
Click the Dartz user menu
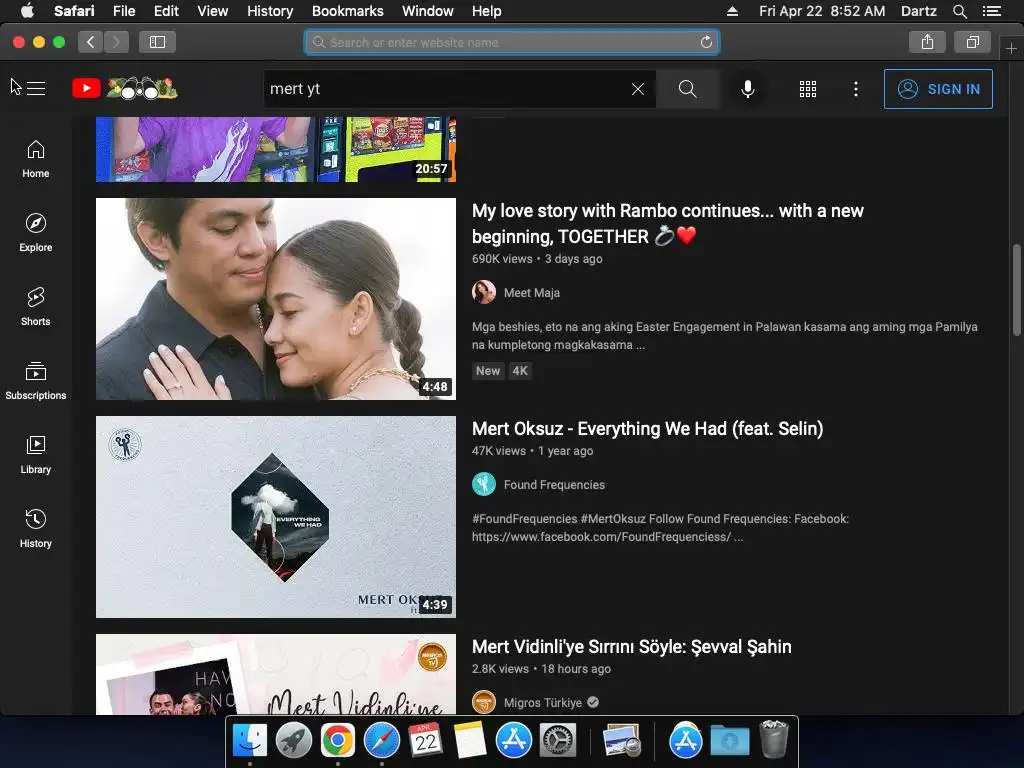[918, 11]
